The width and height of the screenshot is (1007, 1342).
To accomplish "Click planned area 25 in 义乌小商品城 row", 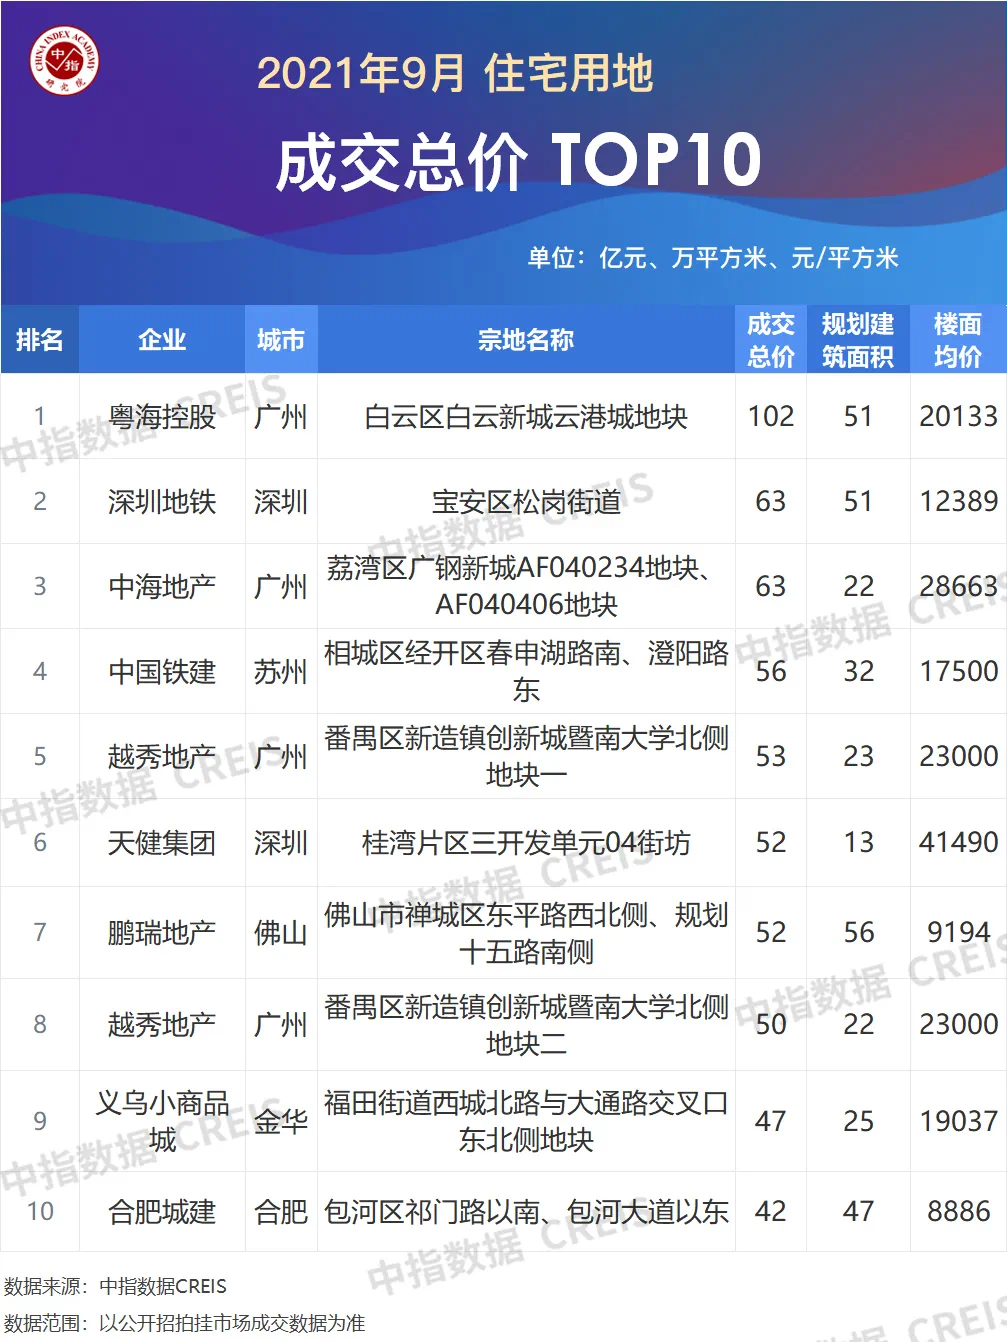I will click(x=858, y=1121).
